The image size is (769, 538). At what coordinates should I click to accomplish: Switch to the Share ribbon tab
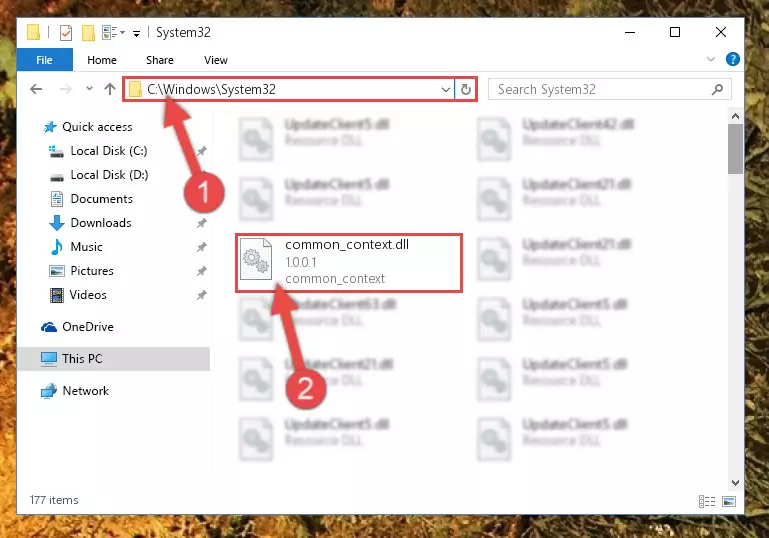tap(160, 60)
